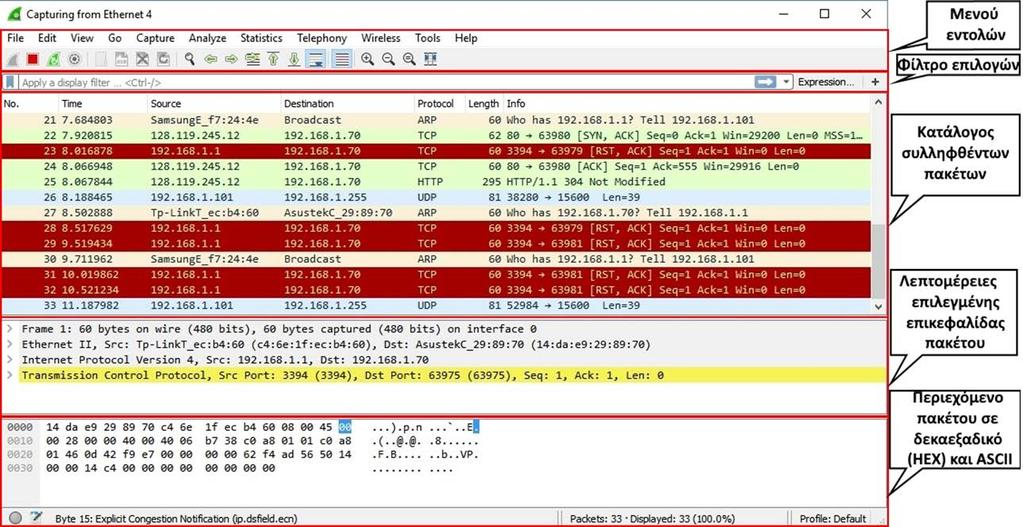
Task: Select packet 33 UDP 52984 row
Action: tap(436, 305)
